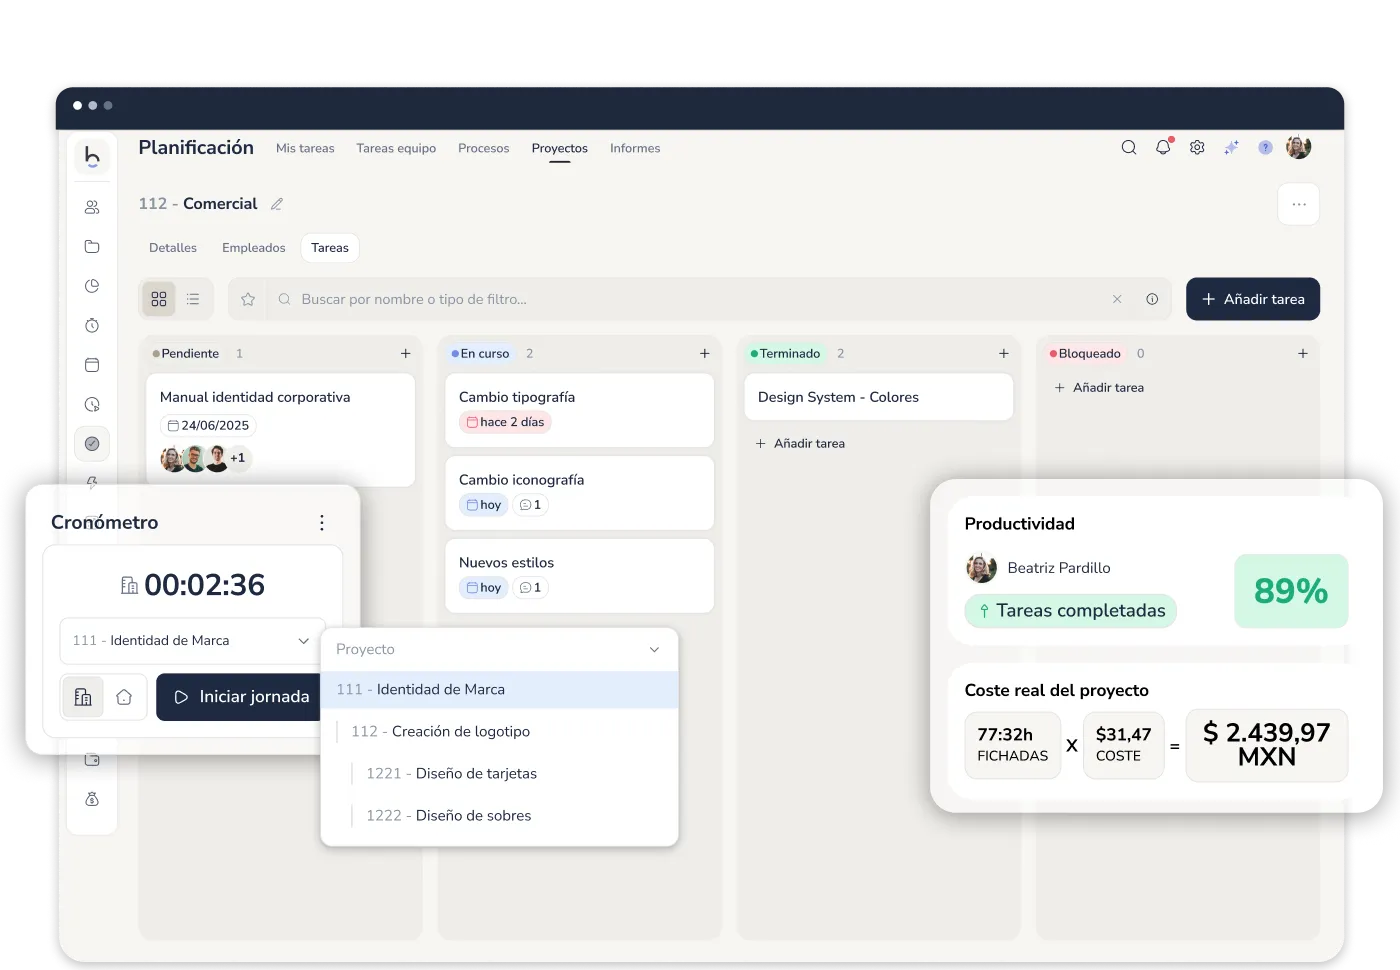Click the Tareas completadas badge

(1071, 611)
